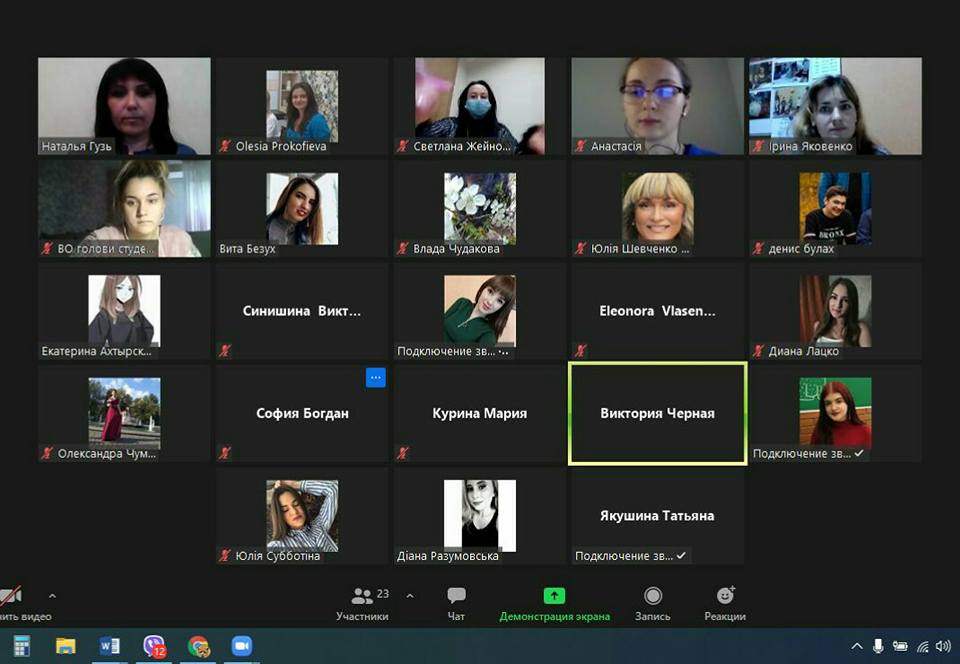
Task: Open the Реакции reactions menu
Action: coord(725,603)
